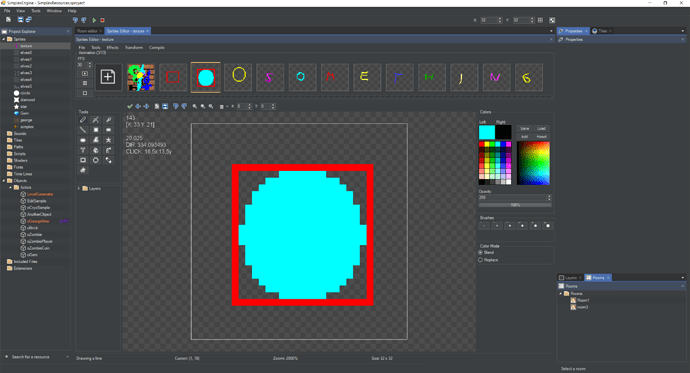
Task: Select the Replace color mode radio button
Action: click(481, 260)
